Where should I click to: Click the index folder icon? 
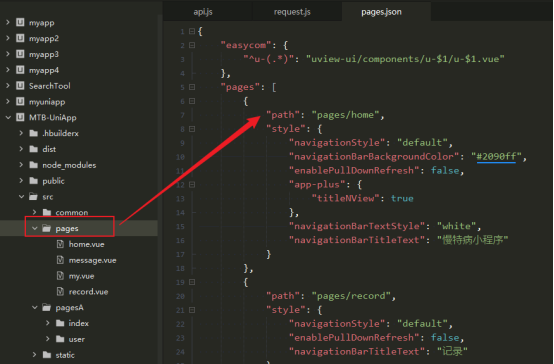click(x=60, y=323)
